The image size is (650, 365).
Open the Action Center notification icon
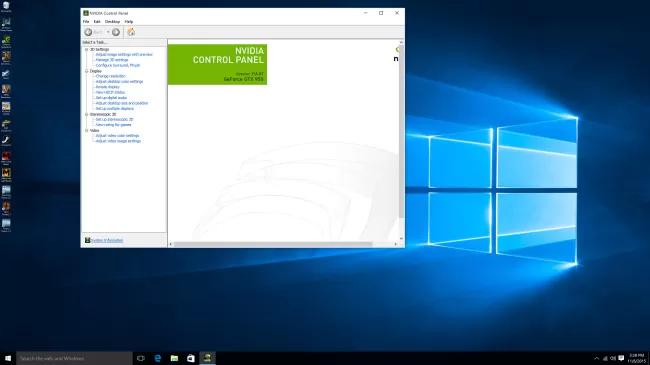621,358
